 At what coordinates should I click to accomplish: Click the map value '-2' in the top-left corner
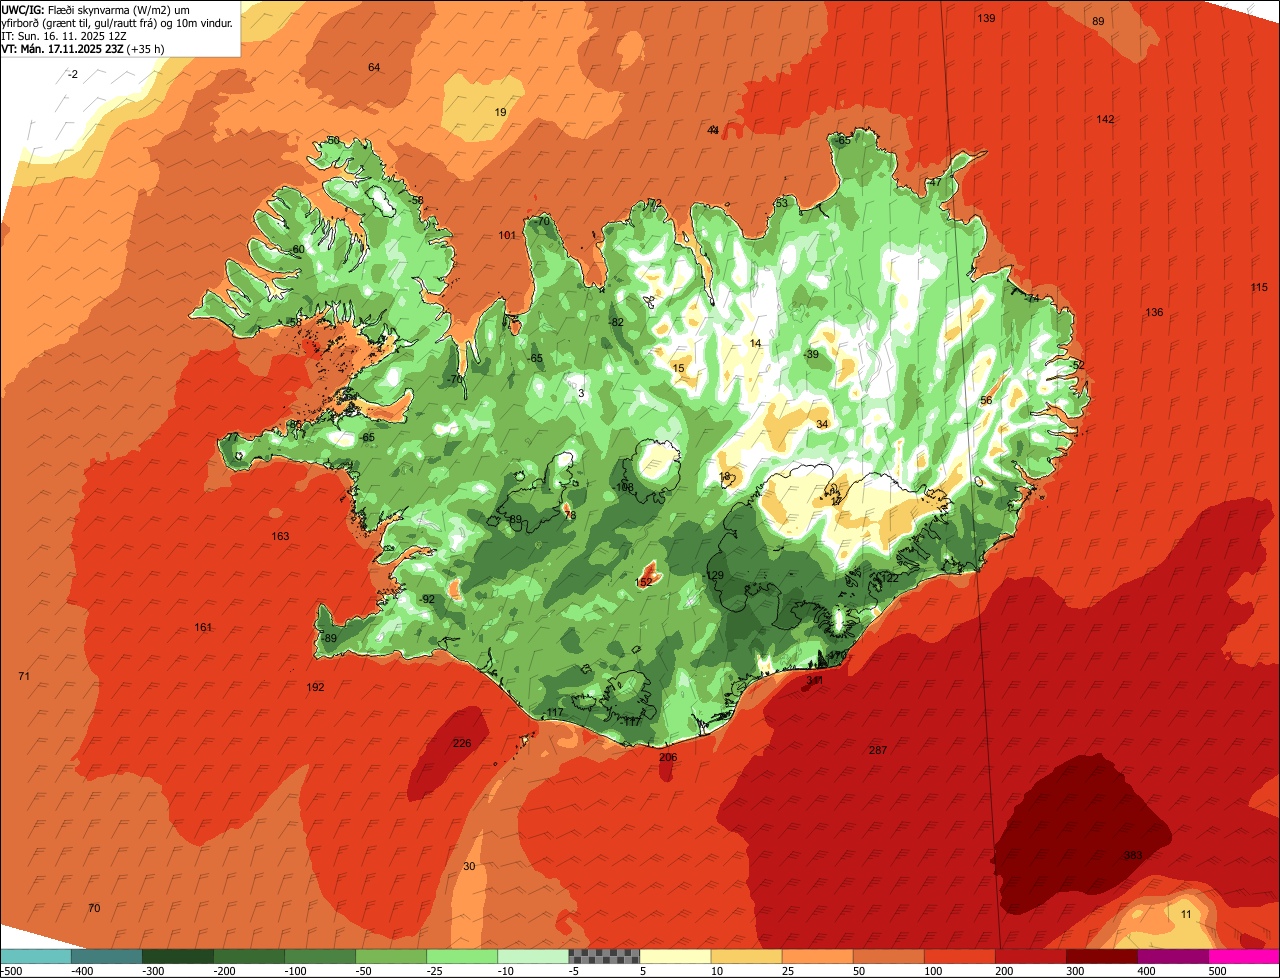72,74
